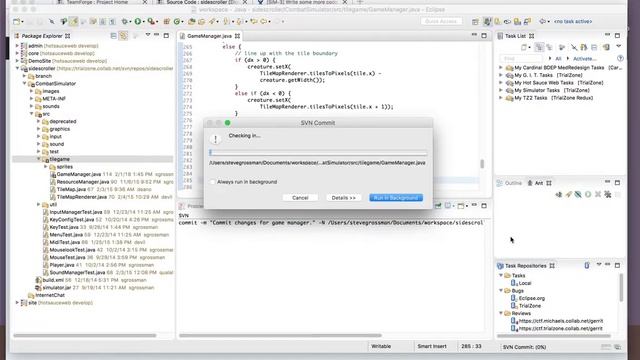Click the Quick Access field
640x360 pixels.
tap(441, 21)
